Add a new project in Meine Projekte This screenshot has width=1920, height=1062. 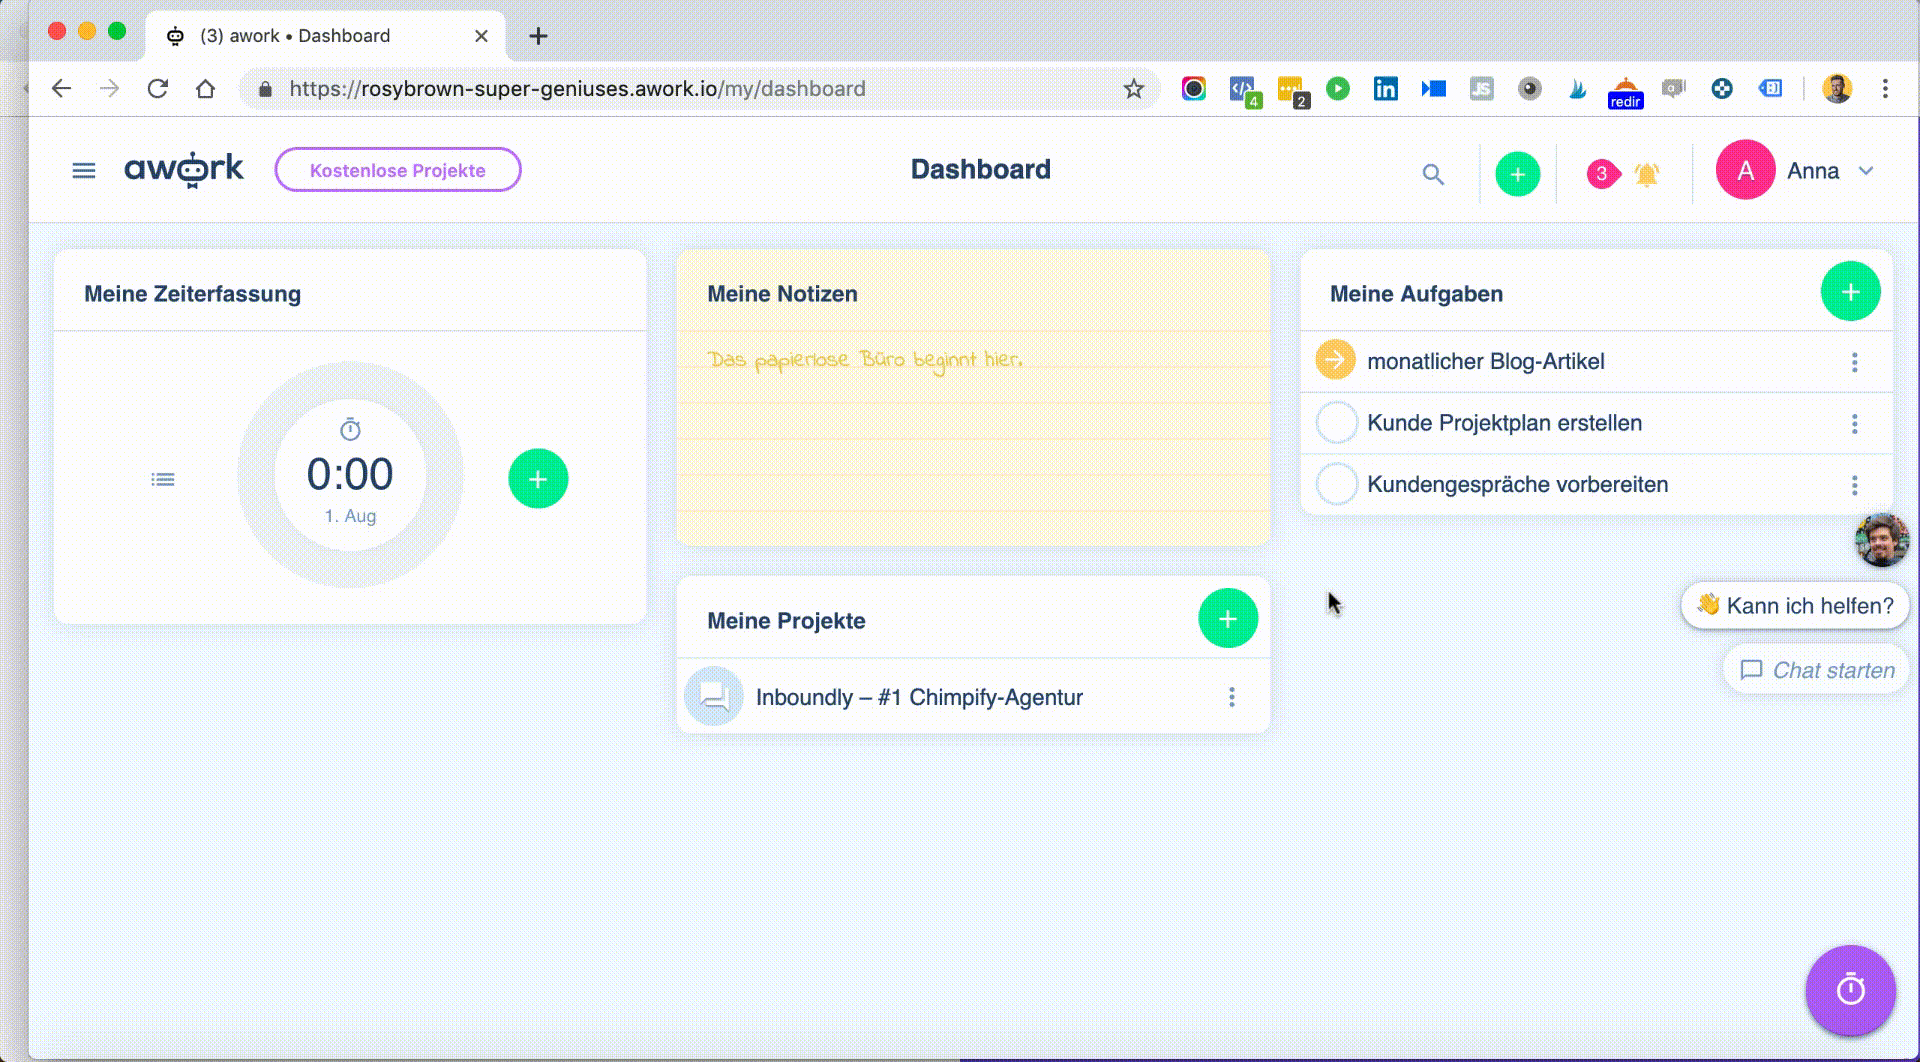click(x=1227, y=619)
